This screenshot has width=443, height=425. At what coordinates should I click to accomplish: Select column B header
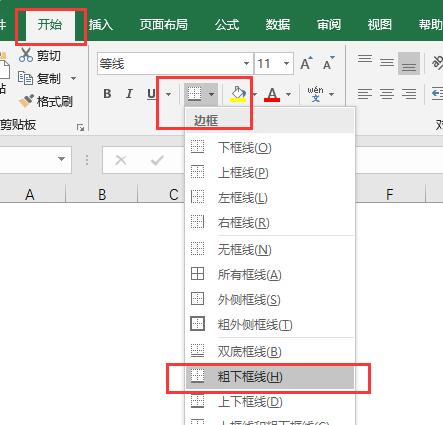point(102,194)
